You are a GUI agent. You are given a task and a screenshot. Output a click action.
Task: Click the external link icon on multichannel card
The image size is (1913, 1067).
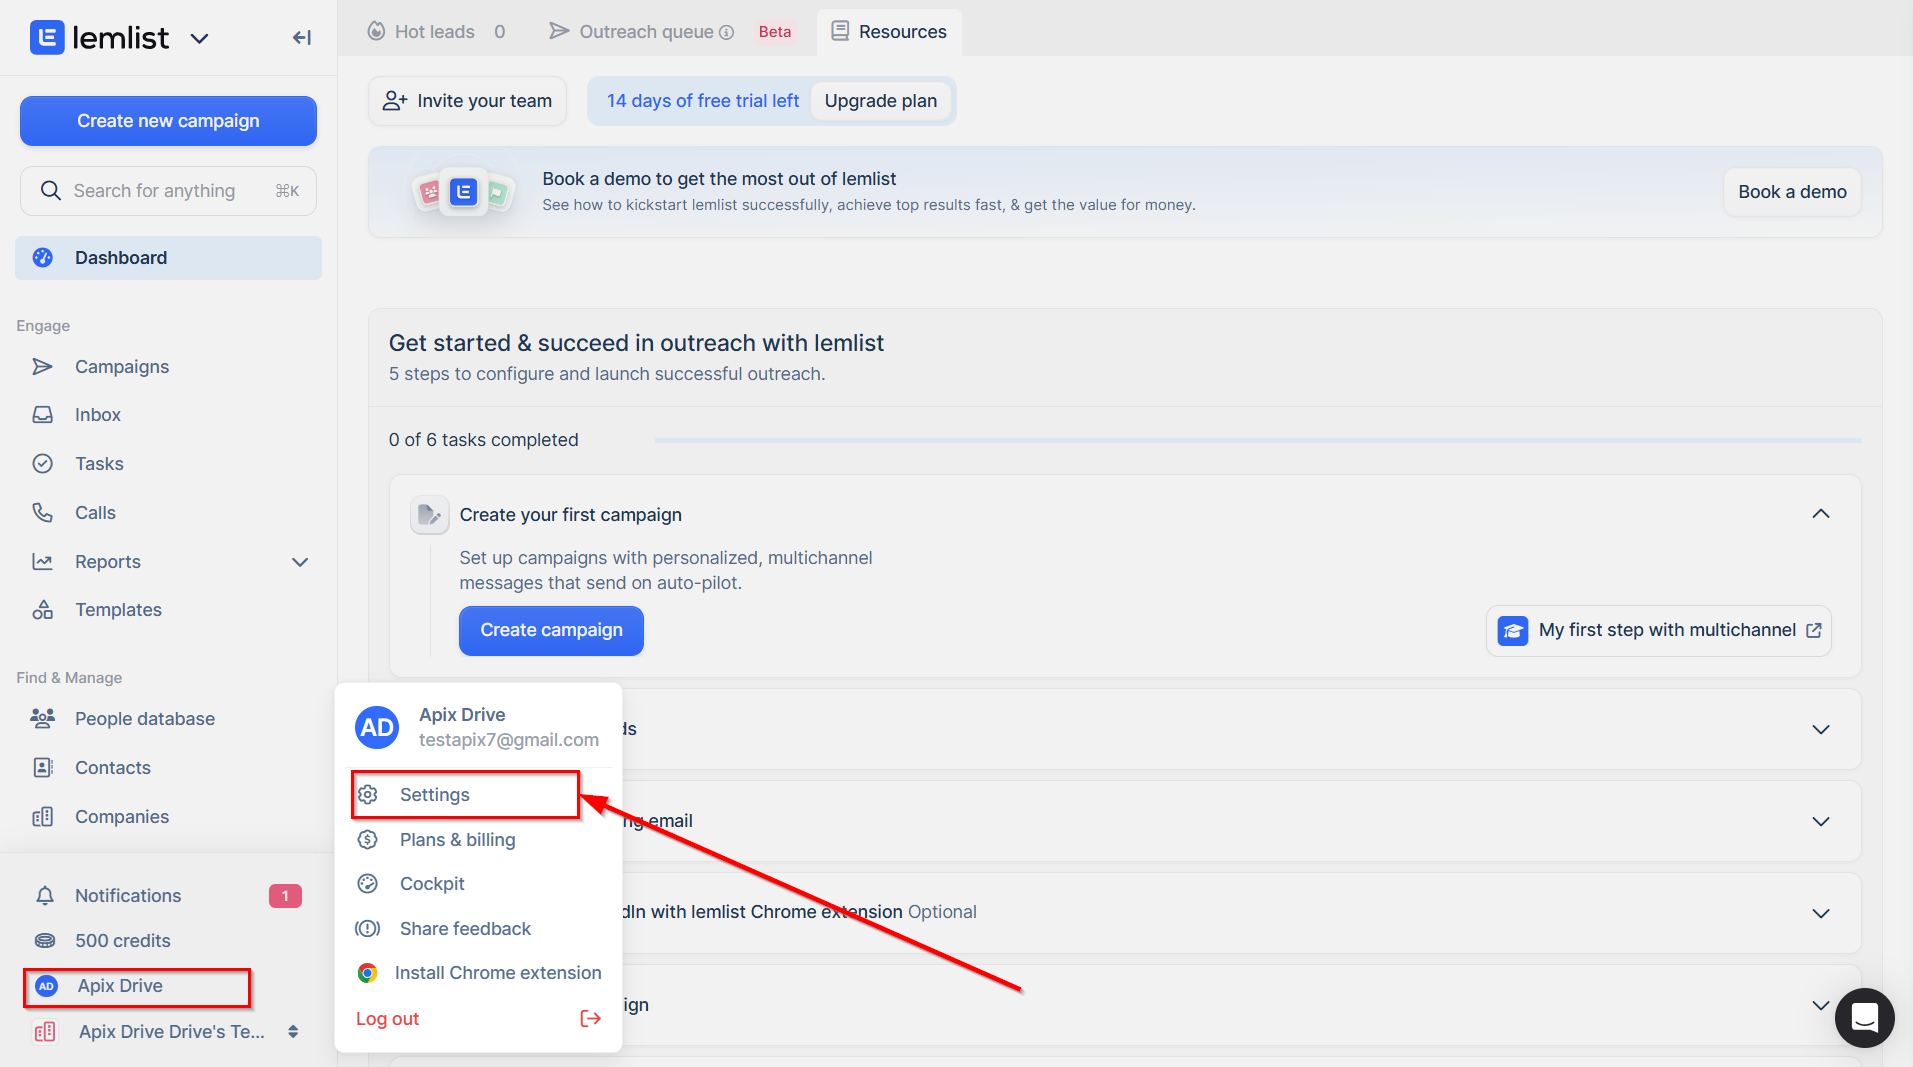click(x=1814, y=631)
